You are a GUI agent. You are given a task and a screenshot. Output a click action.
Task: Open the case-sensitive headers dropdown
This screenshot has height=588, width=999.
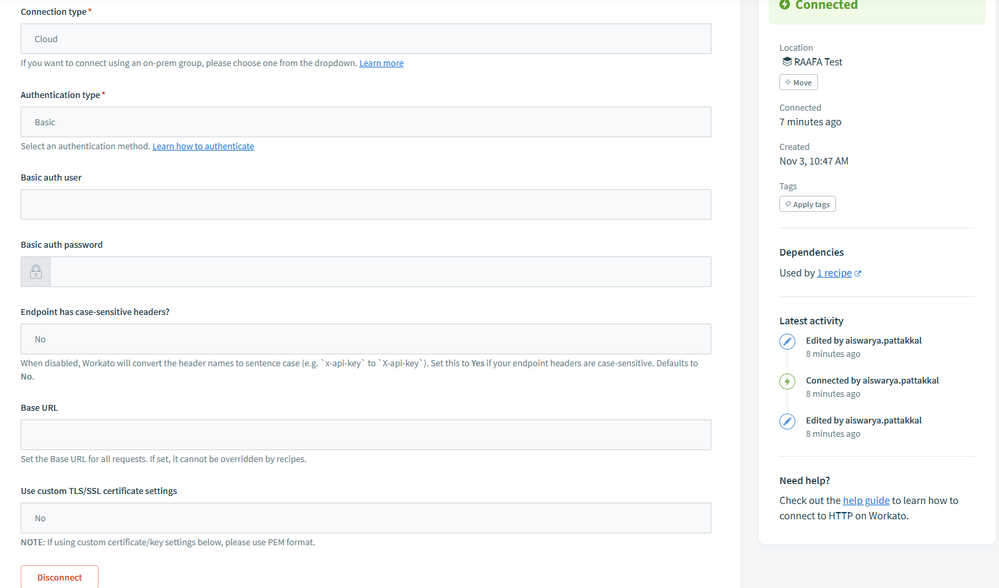tap(366, 339)
